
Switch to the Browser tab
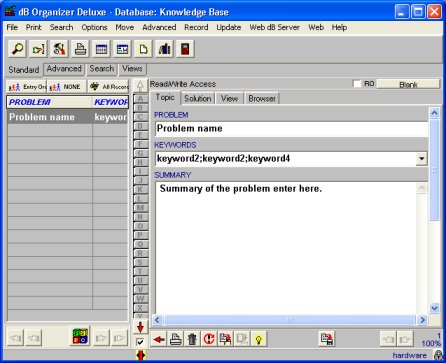tap(262, 99)
